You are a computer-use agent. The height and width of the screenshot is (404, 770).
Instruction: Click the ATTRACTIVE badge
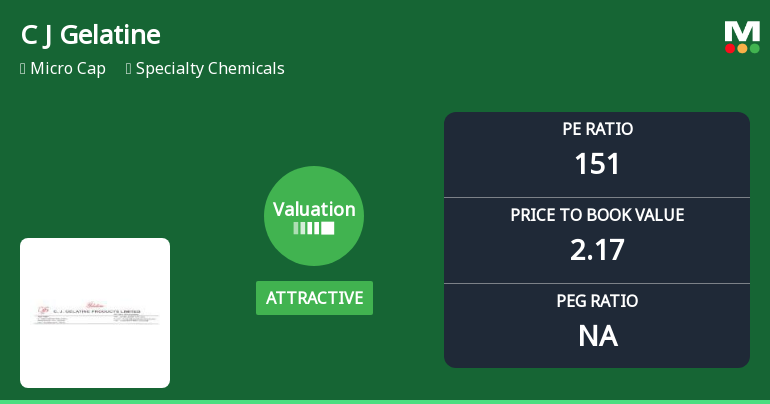(x=314, y=298)
